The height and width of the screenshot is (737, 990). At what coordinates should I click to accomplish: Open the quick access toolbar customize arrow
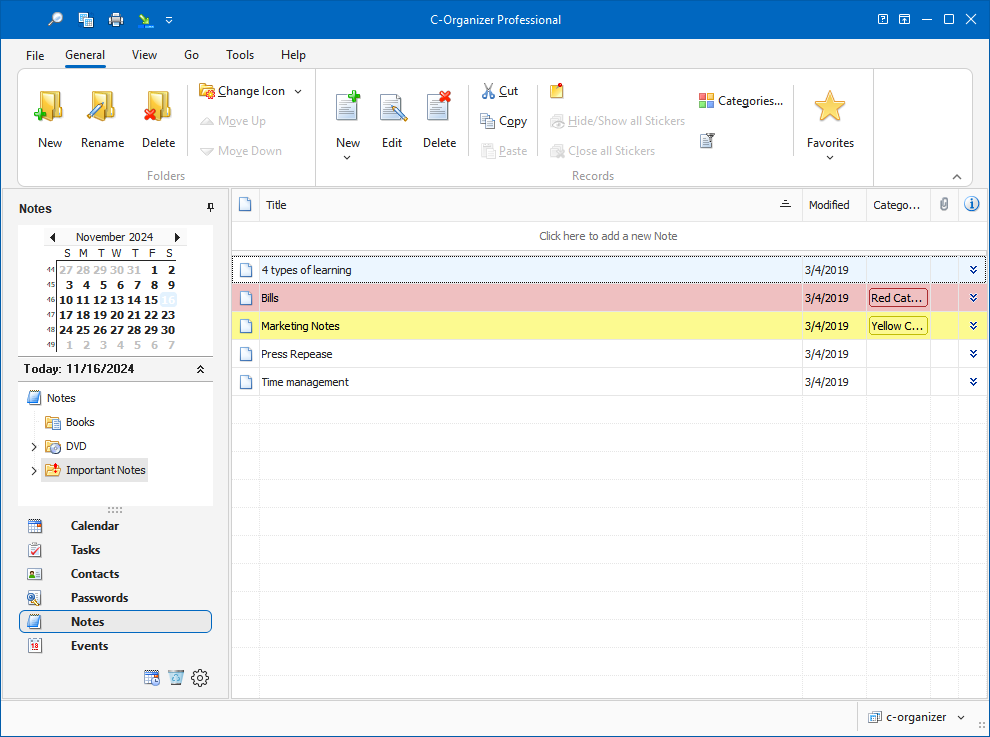coord(169,20)
